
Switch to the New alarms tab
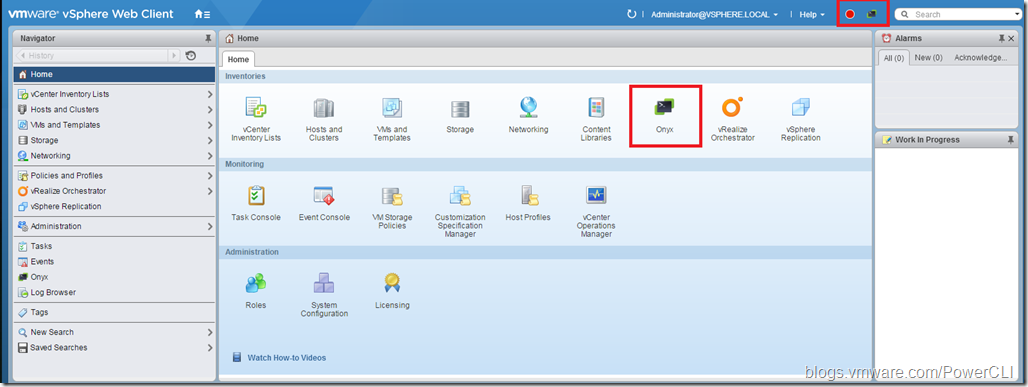point(928,58)
